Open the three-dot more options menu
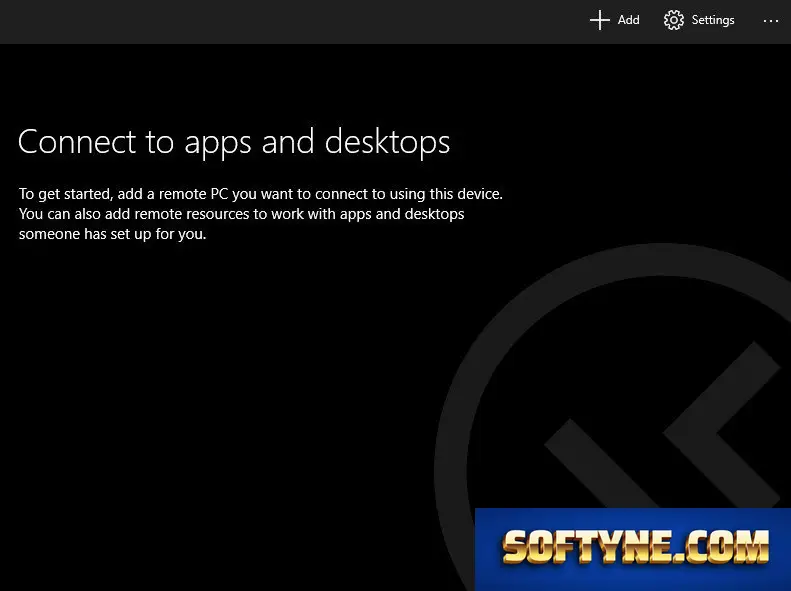 (x=770, y=21)
